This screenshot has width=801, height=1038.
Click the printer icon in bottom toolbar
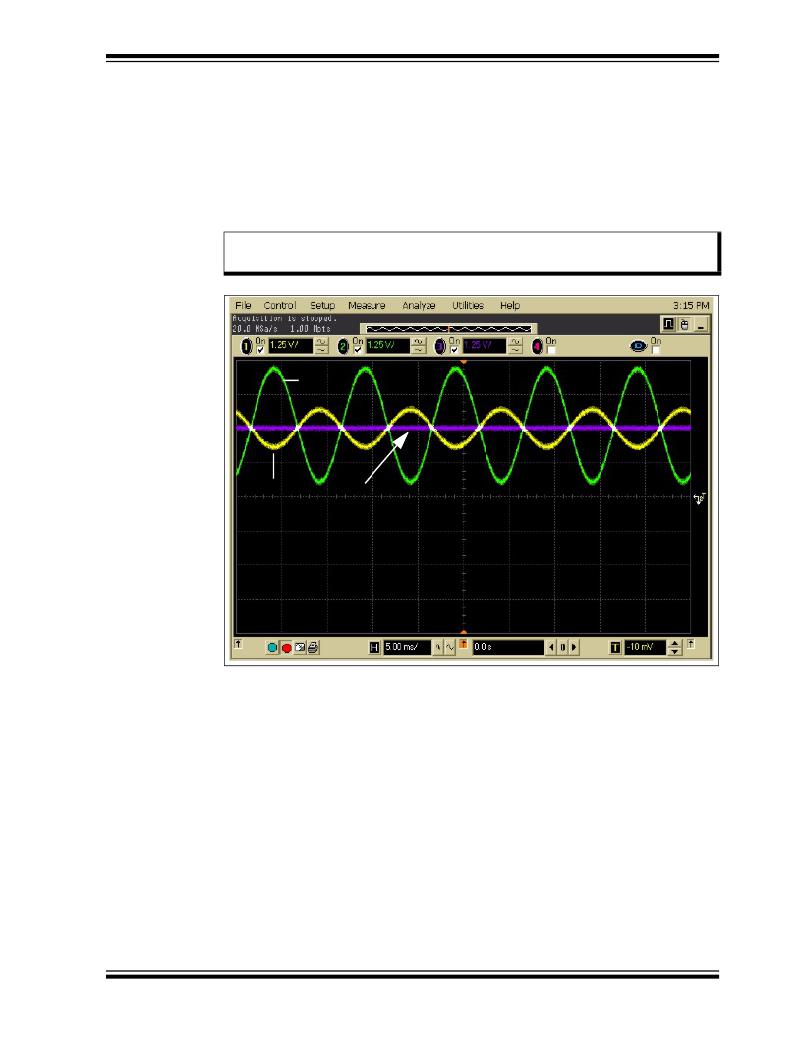coord(314,647)
